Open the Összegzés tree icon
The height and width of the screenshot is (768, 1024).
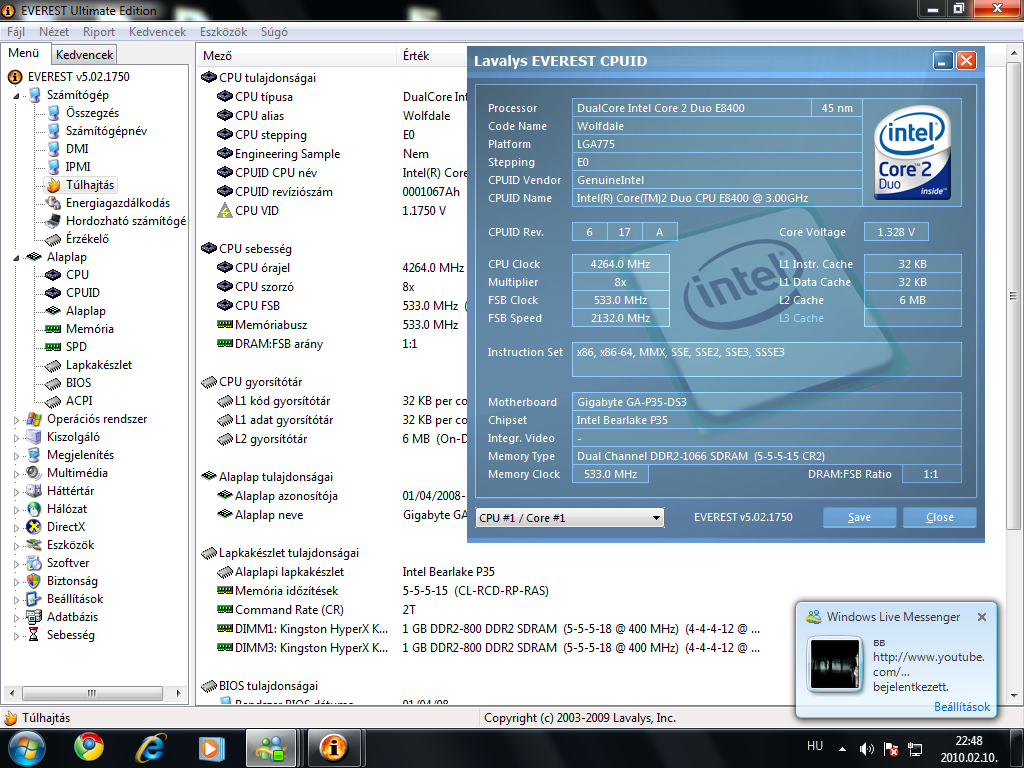54,113
